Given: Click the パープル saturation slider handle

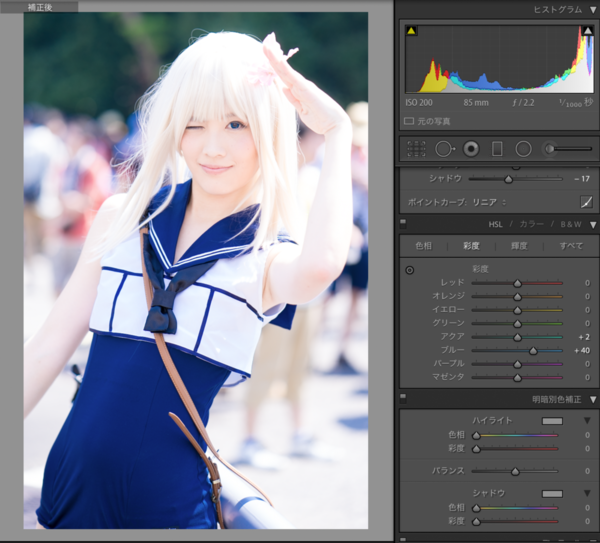Looking at the screenshot, I should (x=517, y=364).
